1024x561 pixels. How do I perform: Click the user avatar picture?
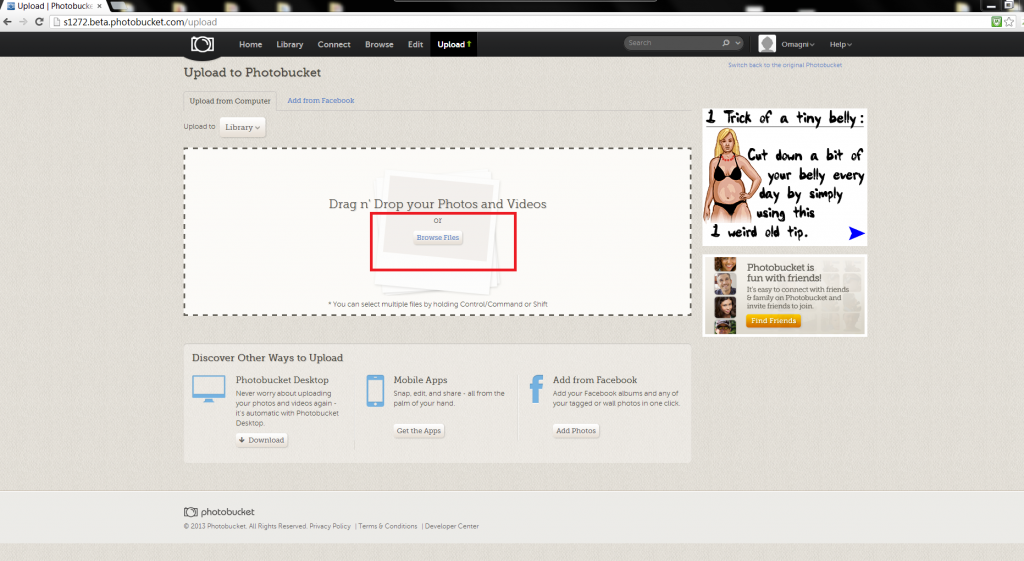point(767,44)
